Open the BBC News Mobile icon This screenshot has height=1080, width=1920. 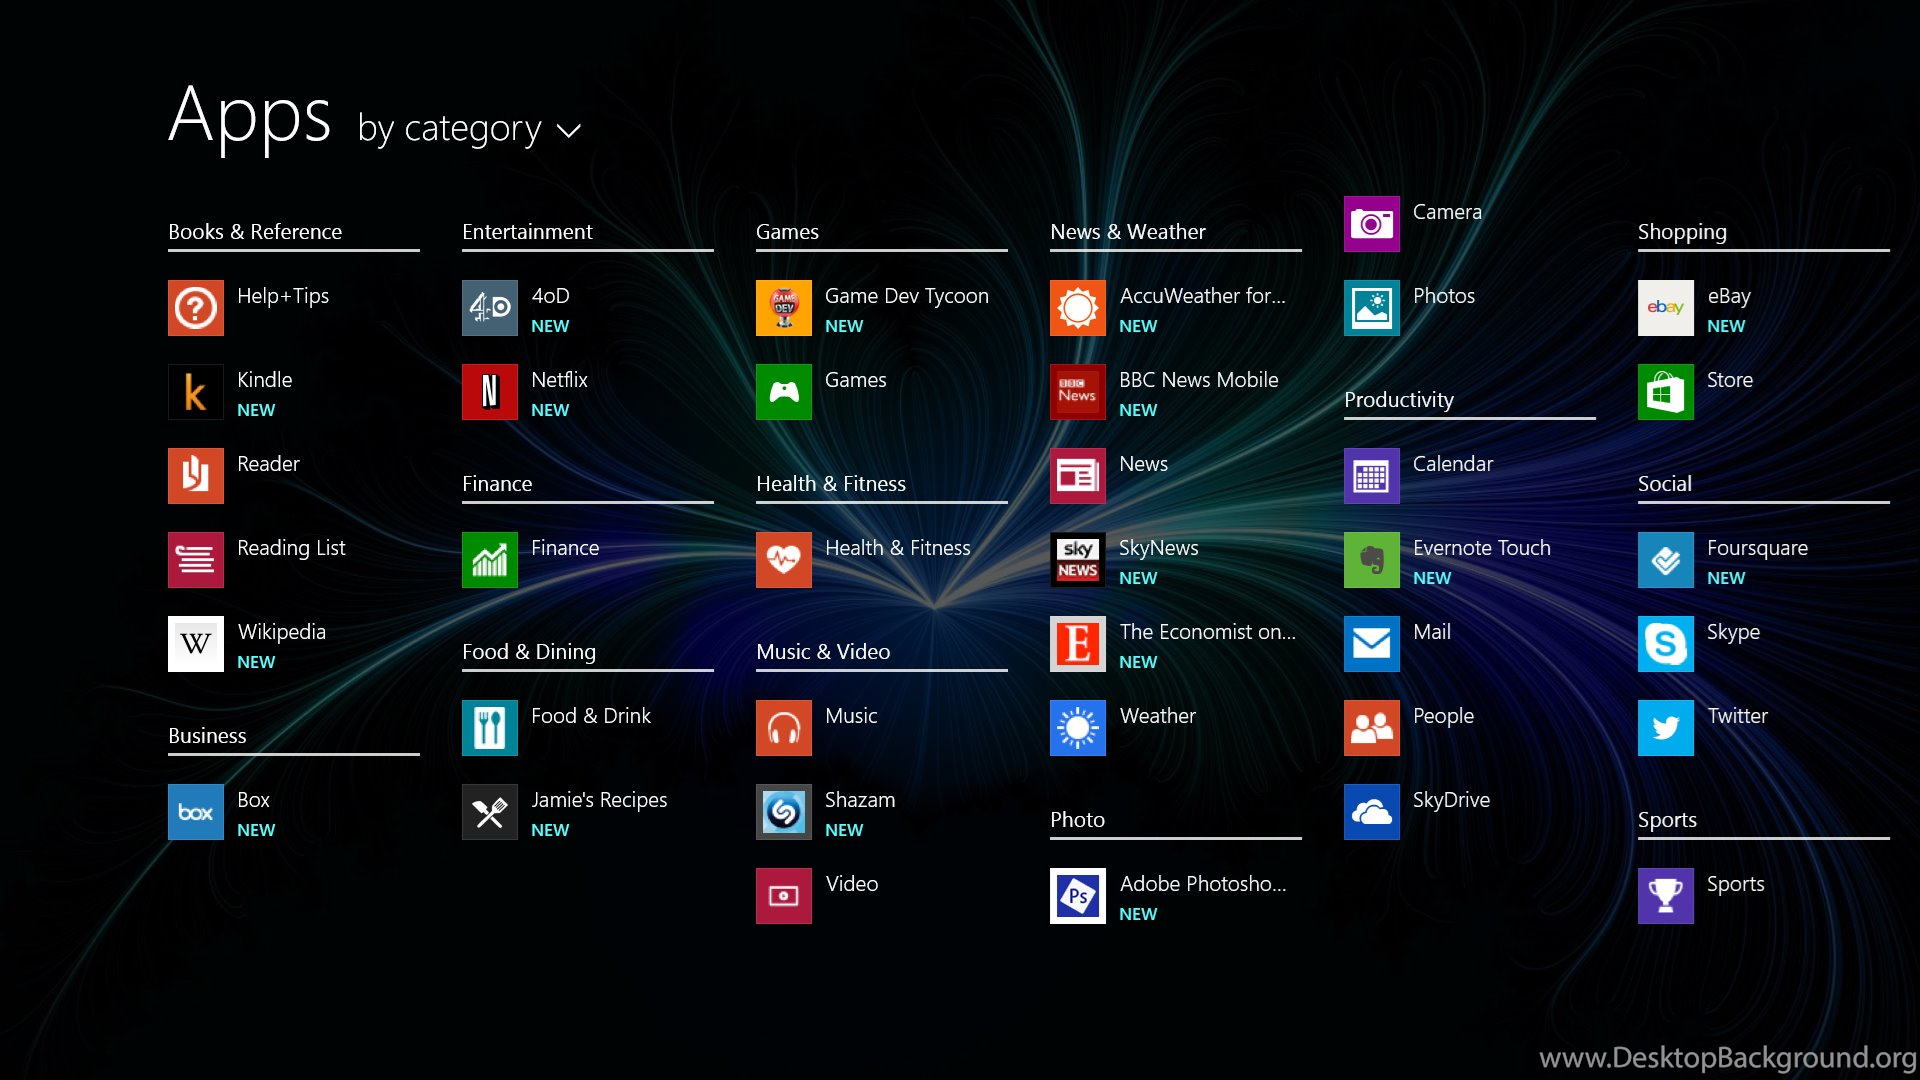pyautogui.click(x=1078, y=392)
